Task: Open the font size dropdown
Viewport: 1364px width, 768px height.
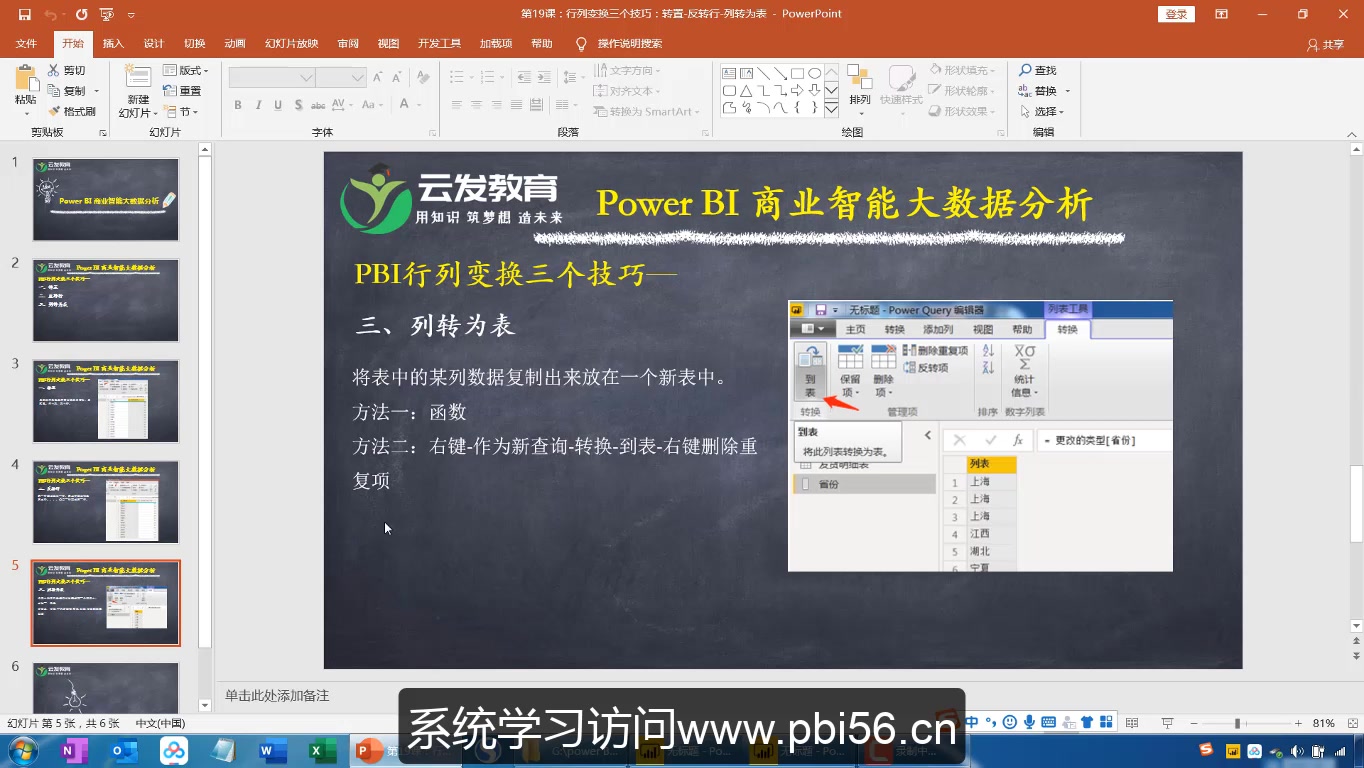Action: [x=357, y=76]
